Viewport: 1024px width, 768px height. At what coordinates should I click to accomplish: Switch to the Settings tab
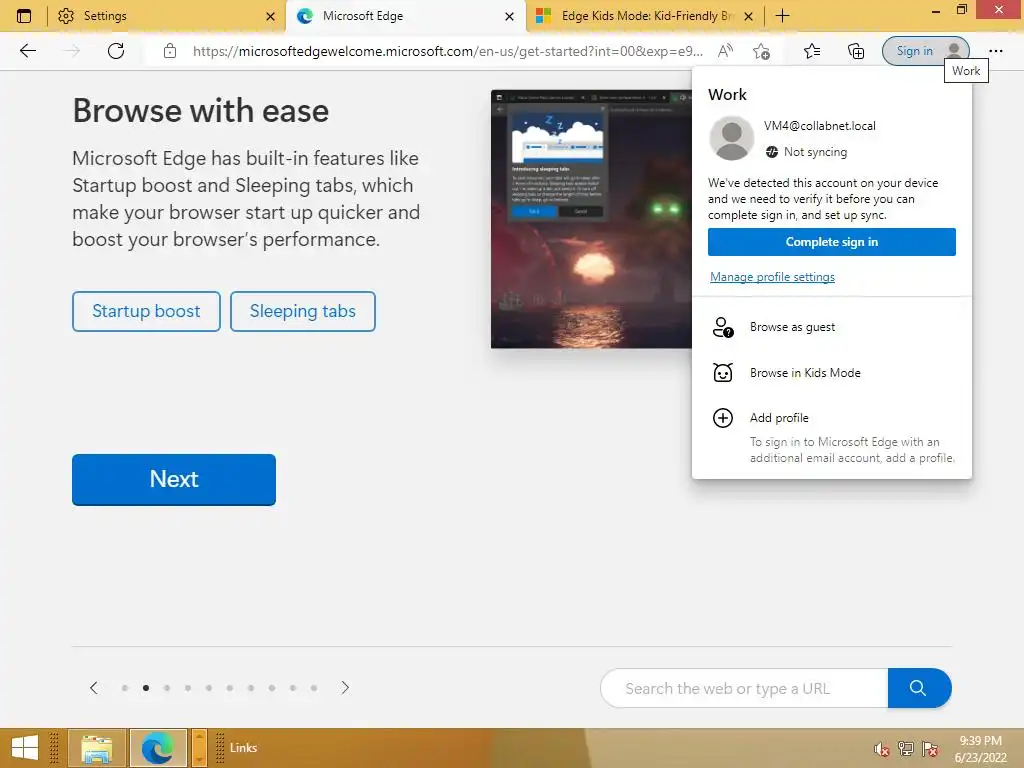click(x=165, y=16)
